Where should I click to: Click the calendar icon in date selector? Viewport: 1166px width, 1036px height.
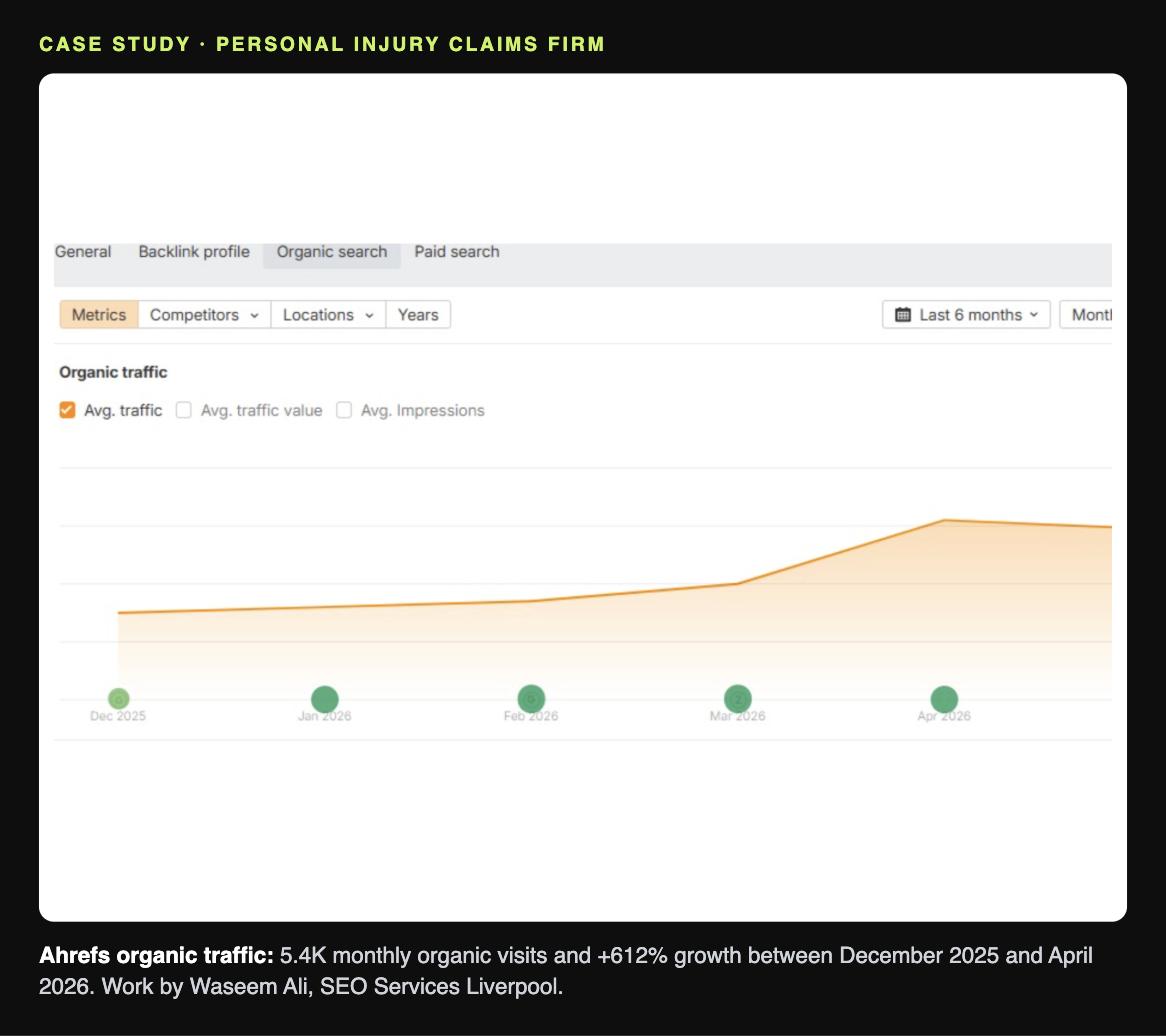(x=903, y=315)
